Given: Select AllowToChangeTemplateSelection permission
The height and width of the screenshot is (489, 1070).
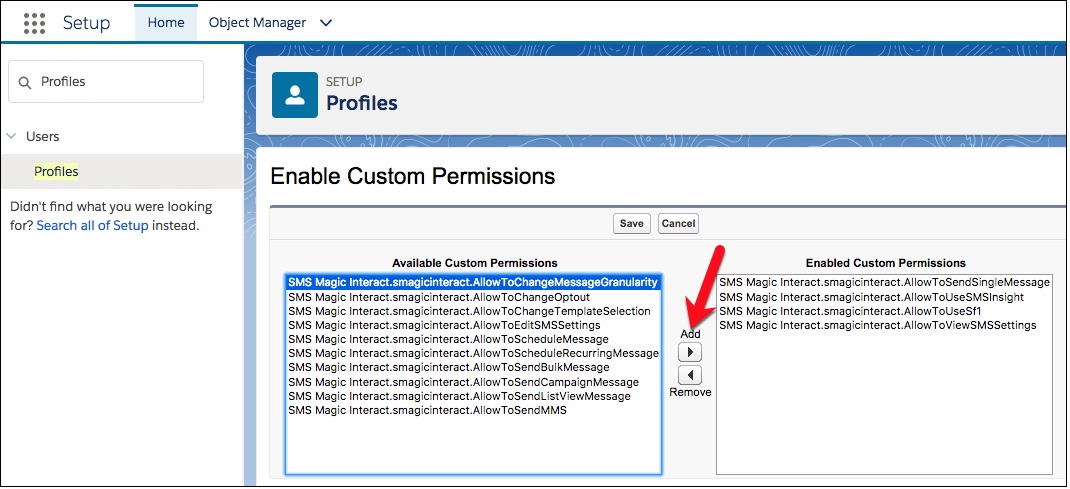Looking at the screenshot, I should (x=472, y=311).
